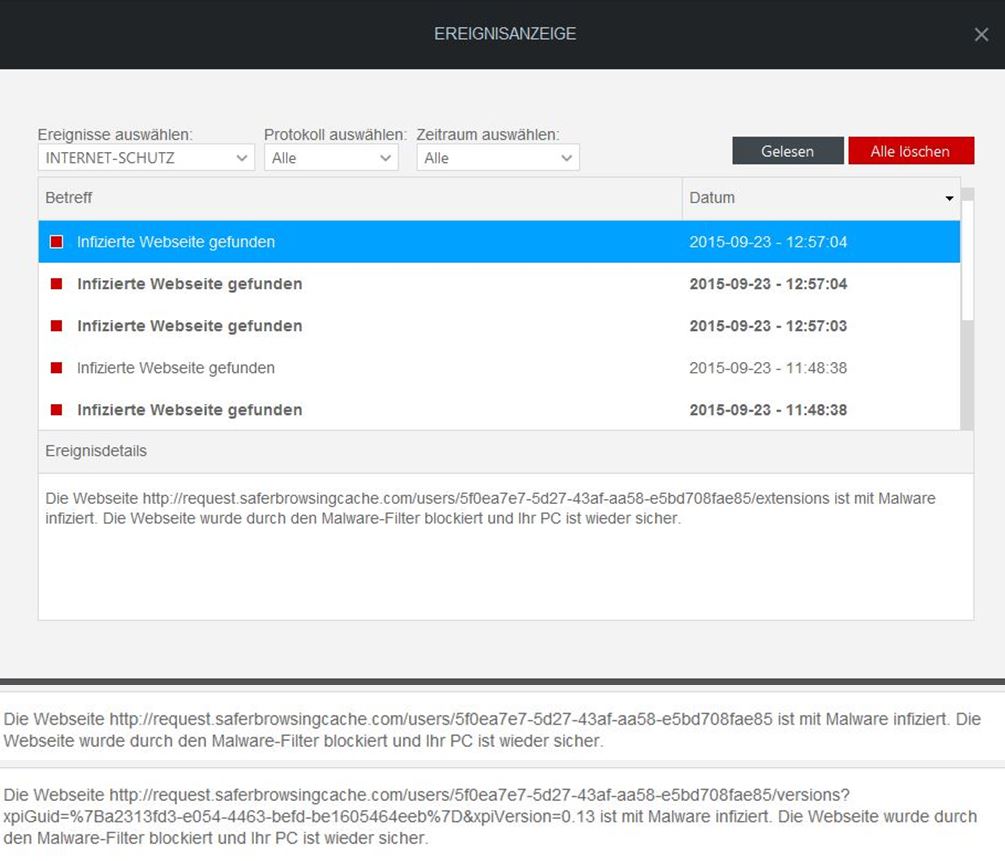
Task: Click the red square icon in the highlighted row
Action: (56, 242)
